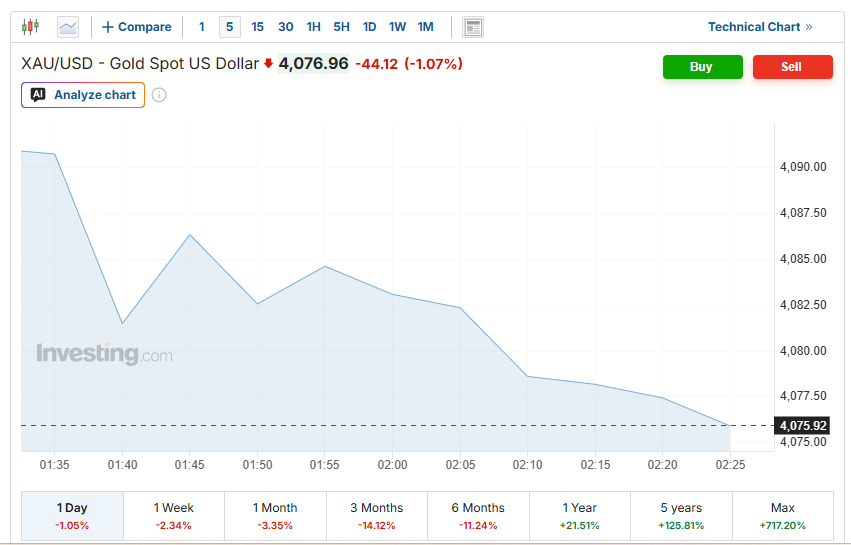Click the 02:05 time axis label

tap(460, 465)
